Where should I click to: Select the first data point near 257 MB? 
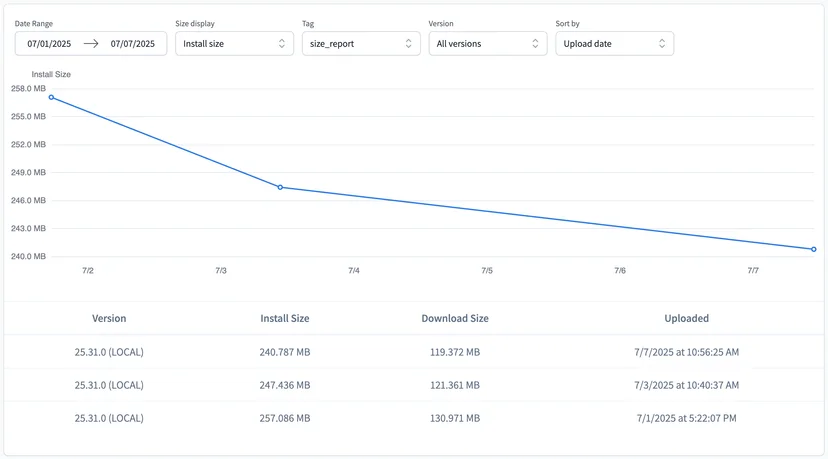pyautogui.click(x=51, y=97)
